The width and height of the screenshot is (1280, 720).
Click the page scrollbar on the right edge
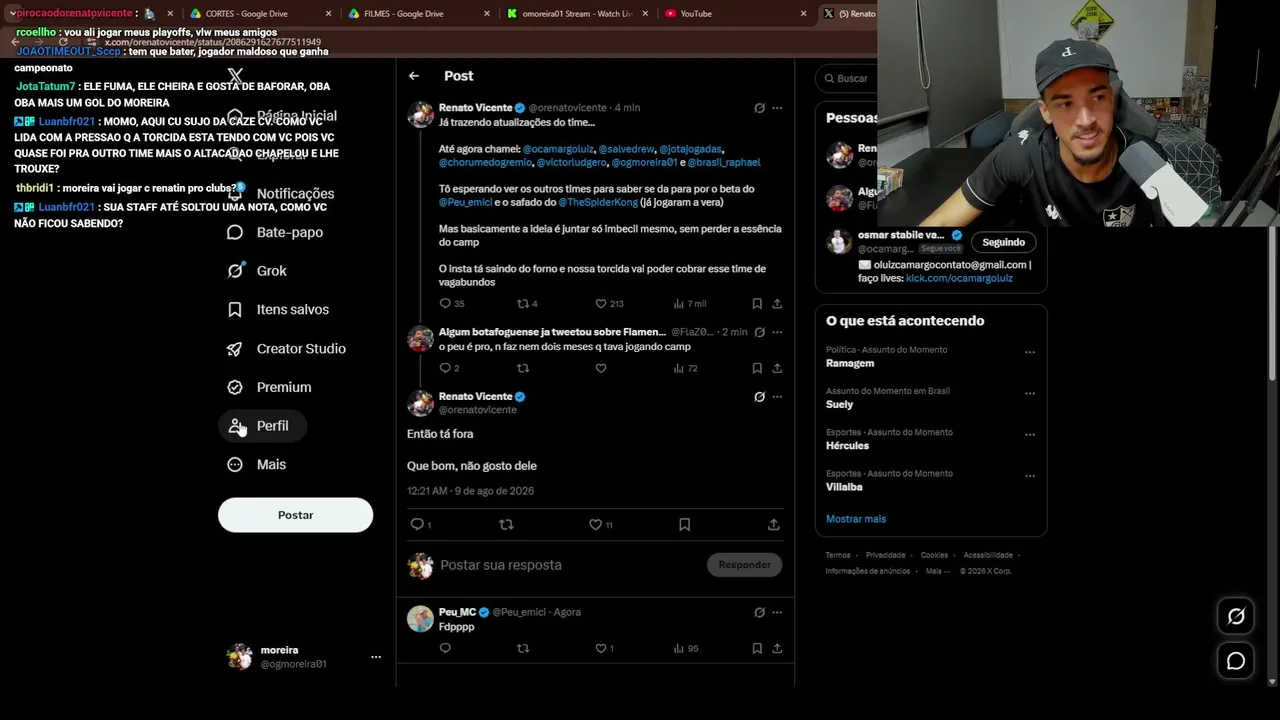[1273, 303]
